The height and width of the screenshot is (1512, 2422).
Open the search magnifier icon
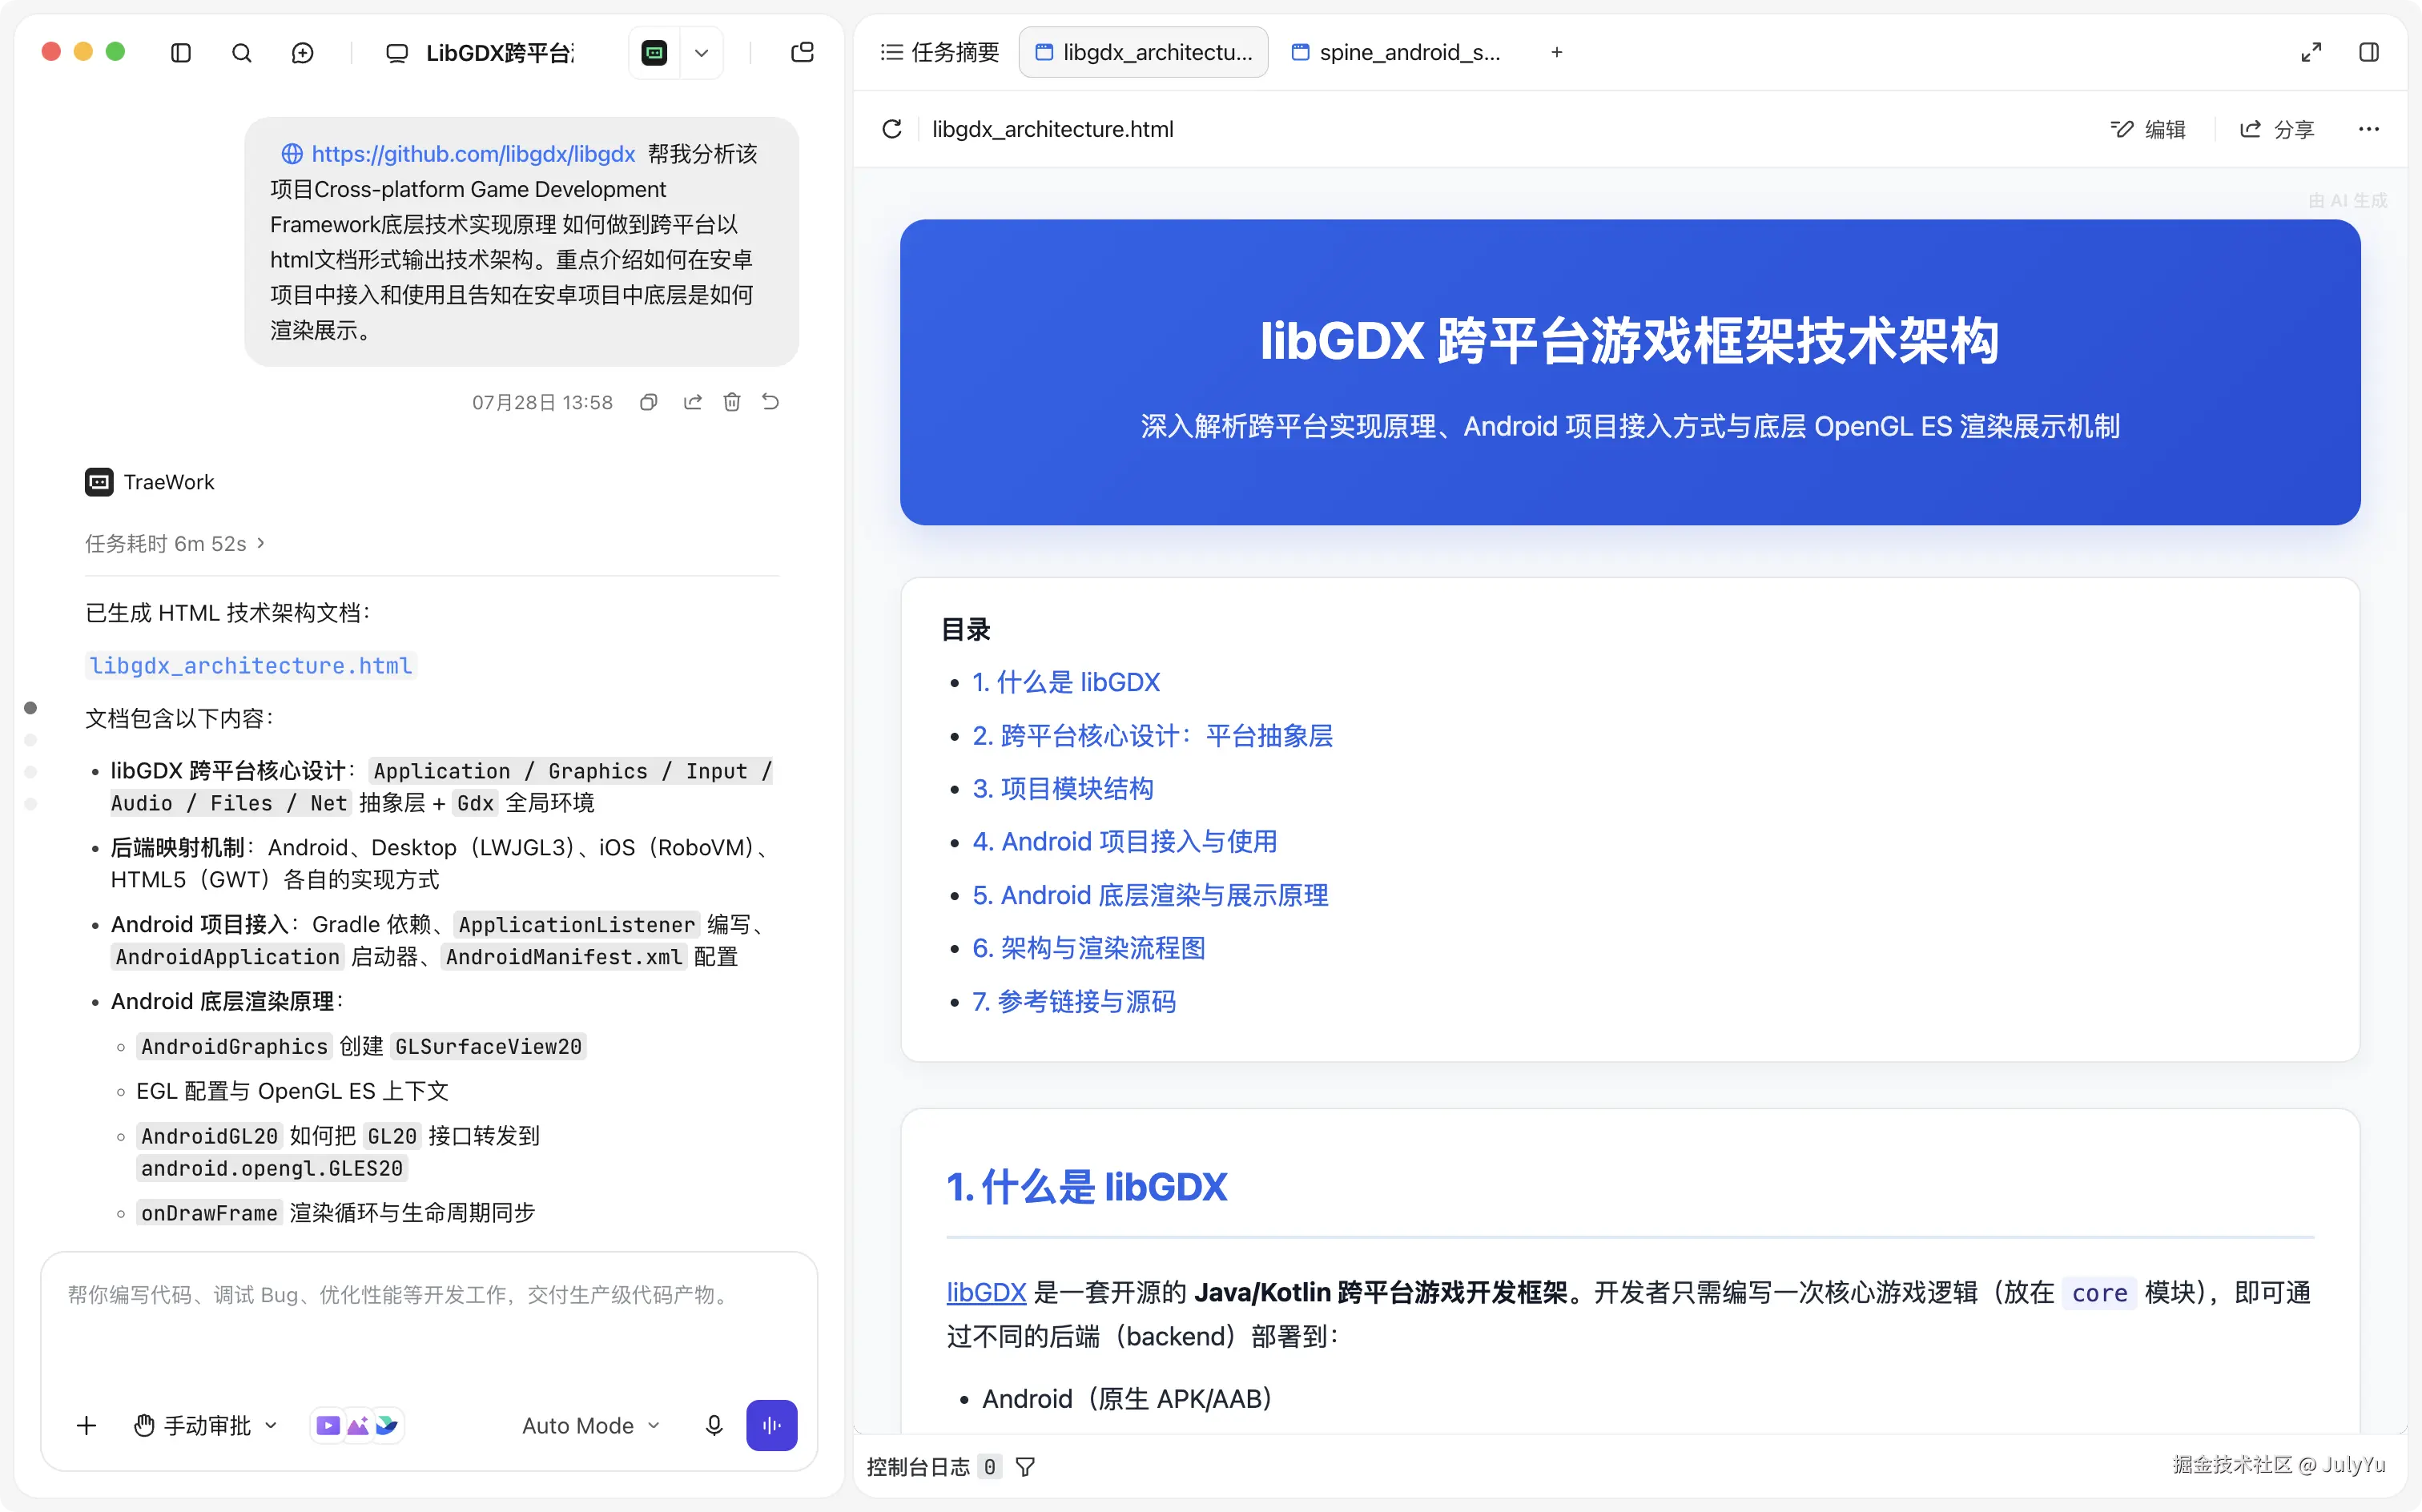point(242,53)
